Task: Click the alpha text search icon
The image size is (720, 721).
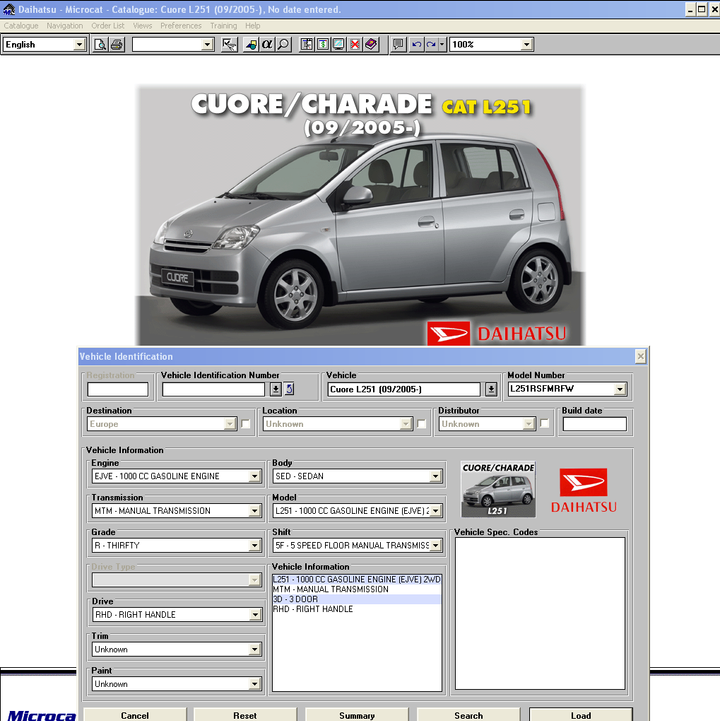Action: pos(267,45)
